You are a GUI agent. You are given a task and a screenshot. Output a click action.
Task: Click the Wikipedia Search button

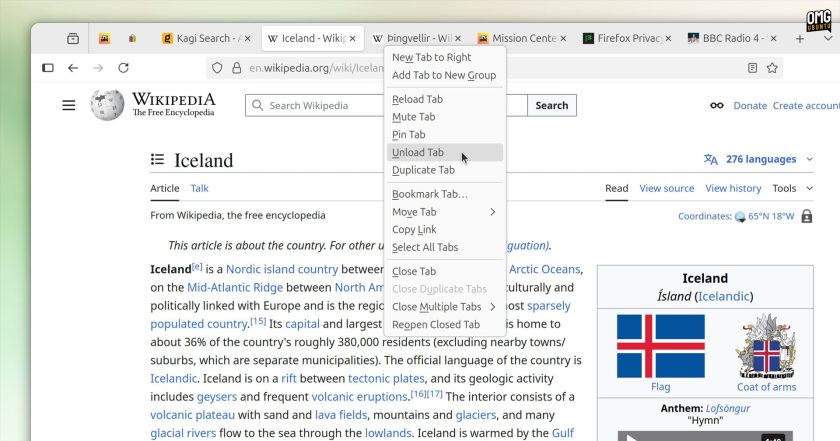click(x=552, y=106)
